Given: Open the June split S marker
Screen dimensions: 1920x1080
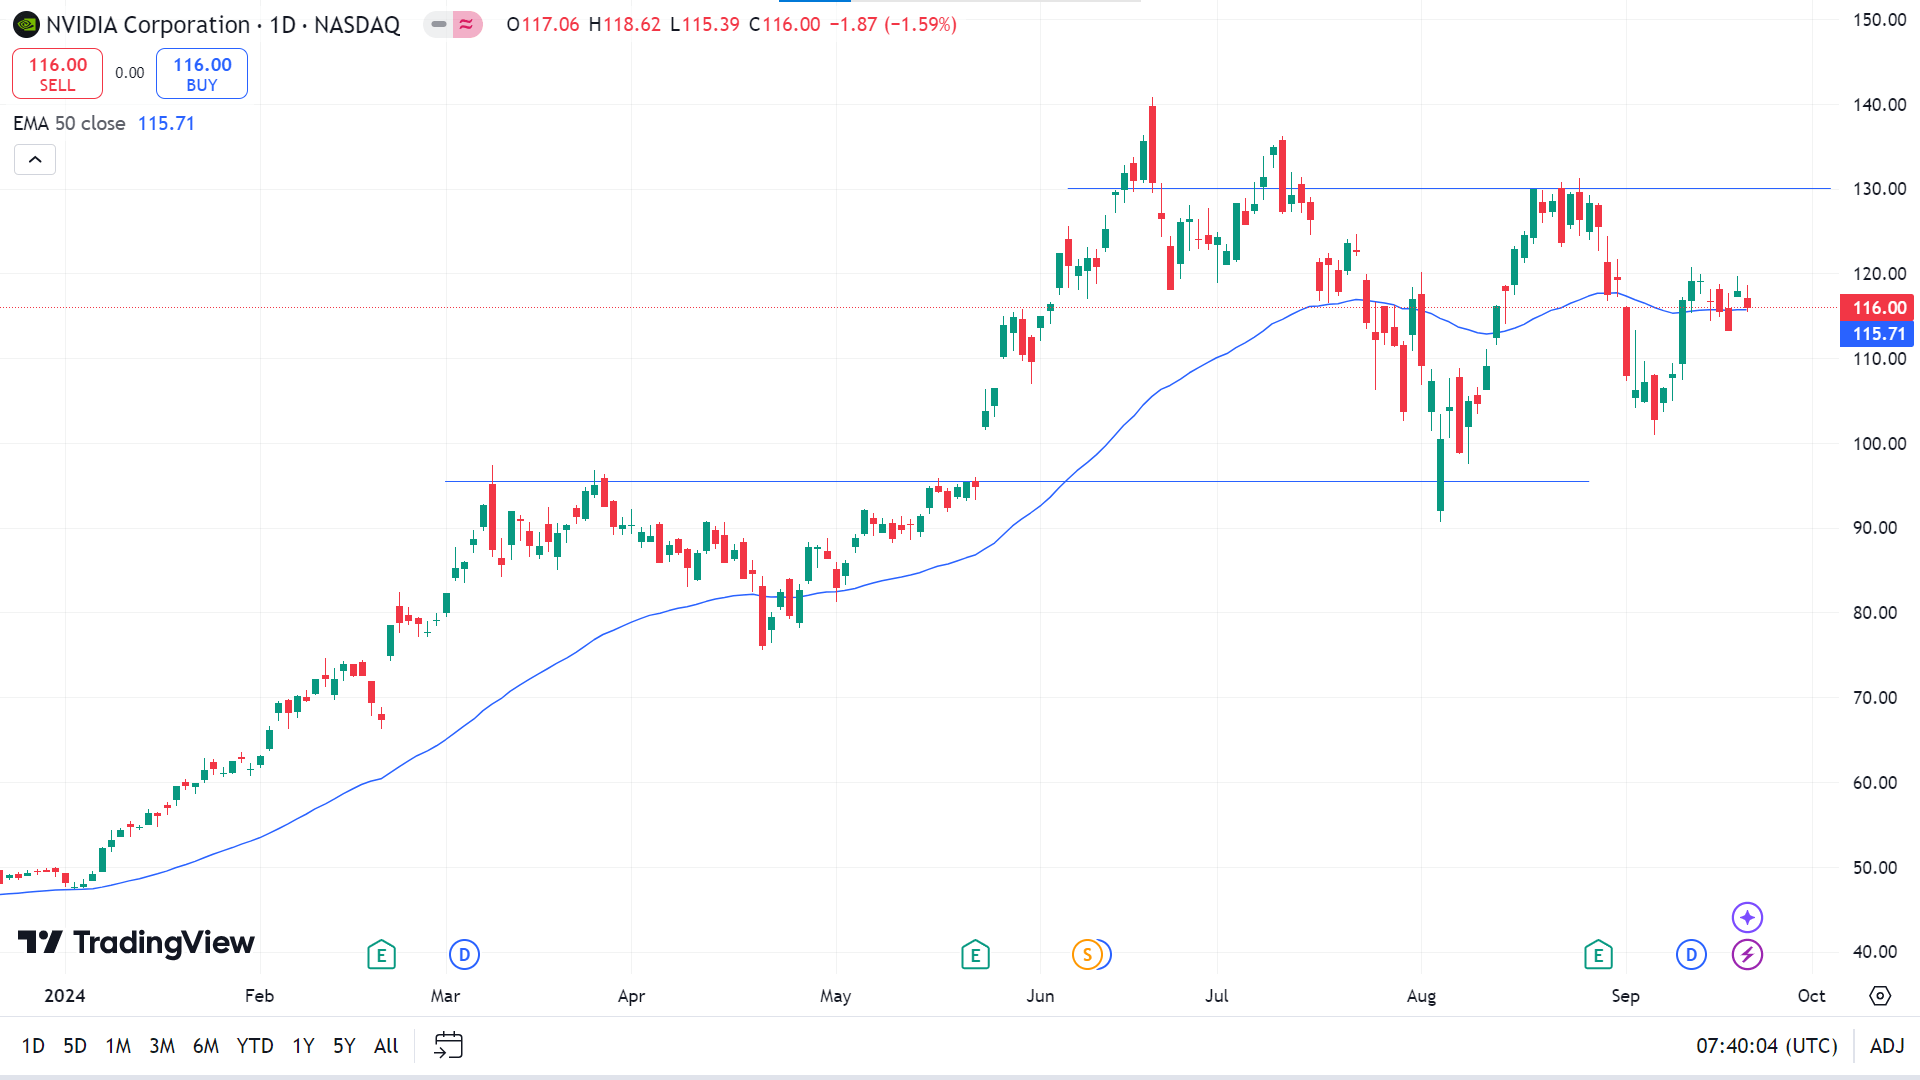Looking at the screenshot, I should pyautogui.click(x=1087, y=955).
